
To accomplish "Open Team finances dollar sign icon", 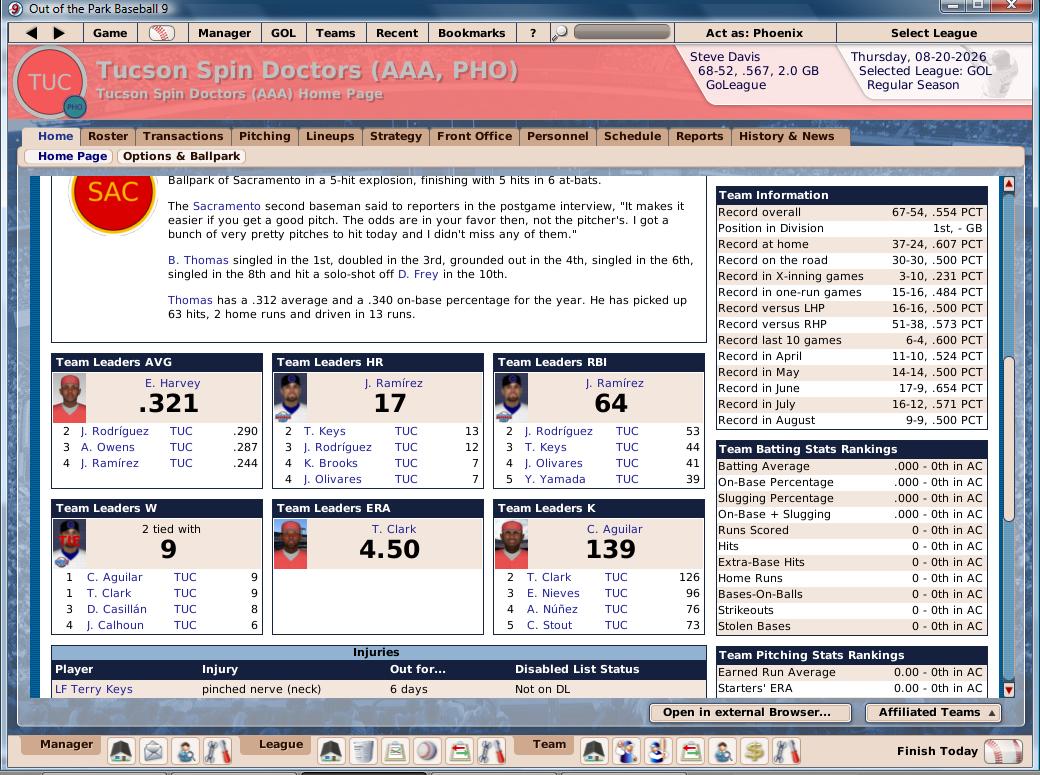I will click(755, 750).
